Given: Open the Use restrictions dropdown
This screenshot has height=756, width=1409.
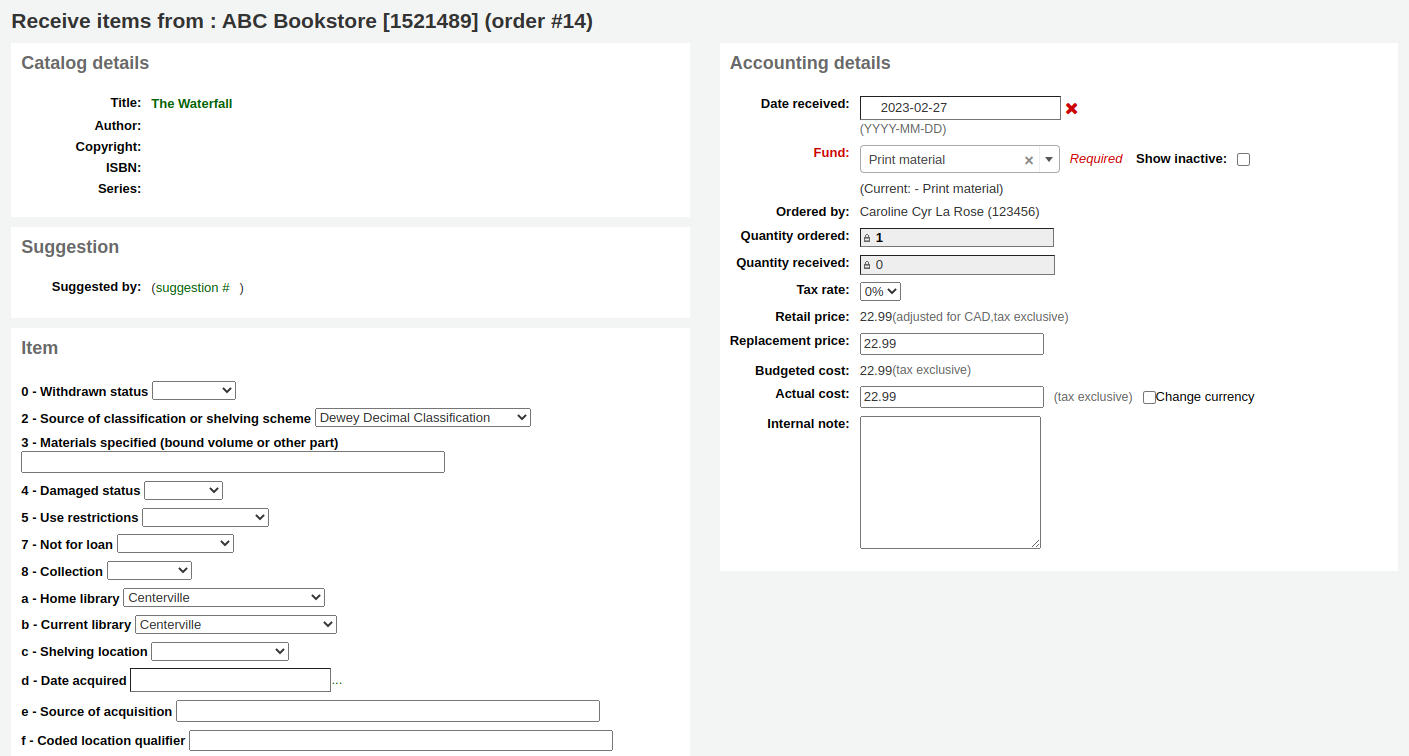Looking at the screenshot, I should pos(204,517).
